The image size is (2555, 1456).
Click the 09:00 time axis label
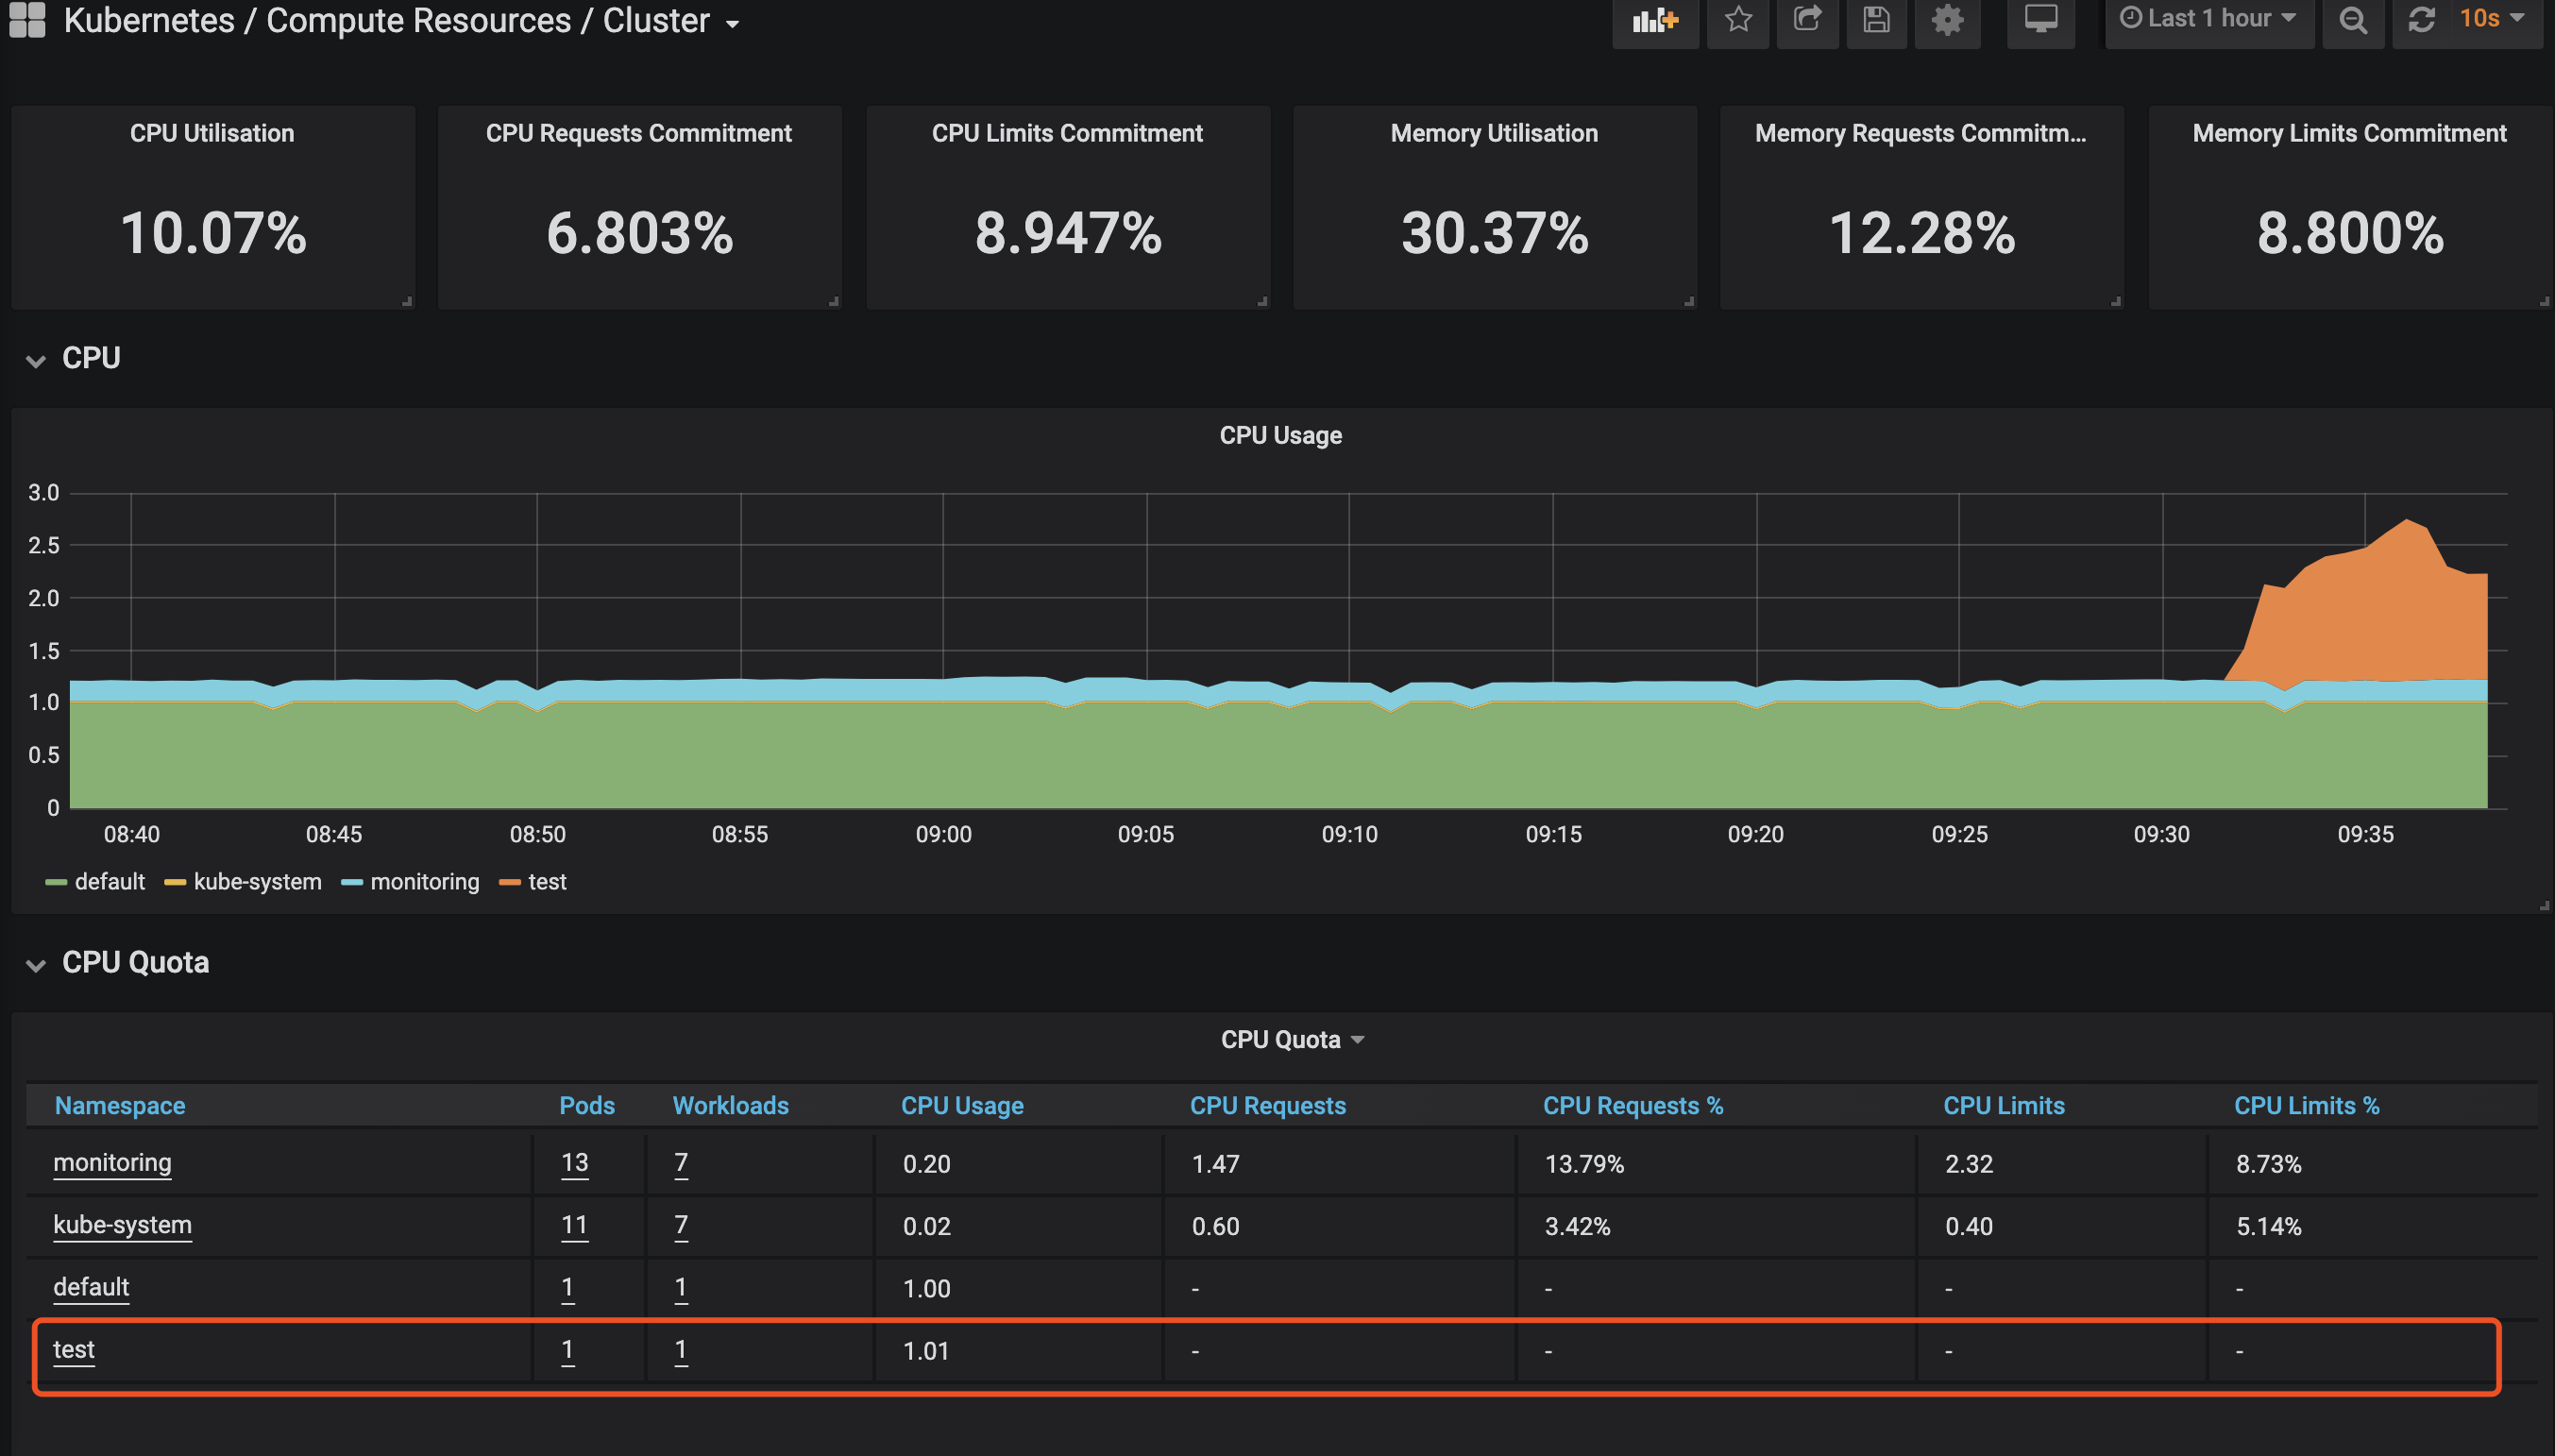(x=943, y=834)
